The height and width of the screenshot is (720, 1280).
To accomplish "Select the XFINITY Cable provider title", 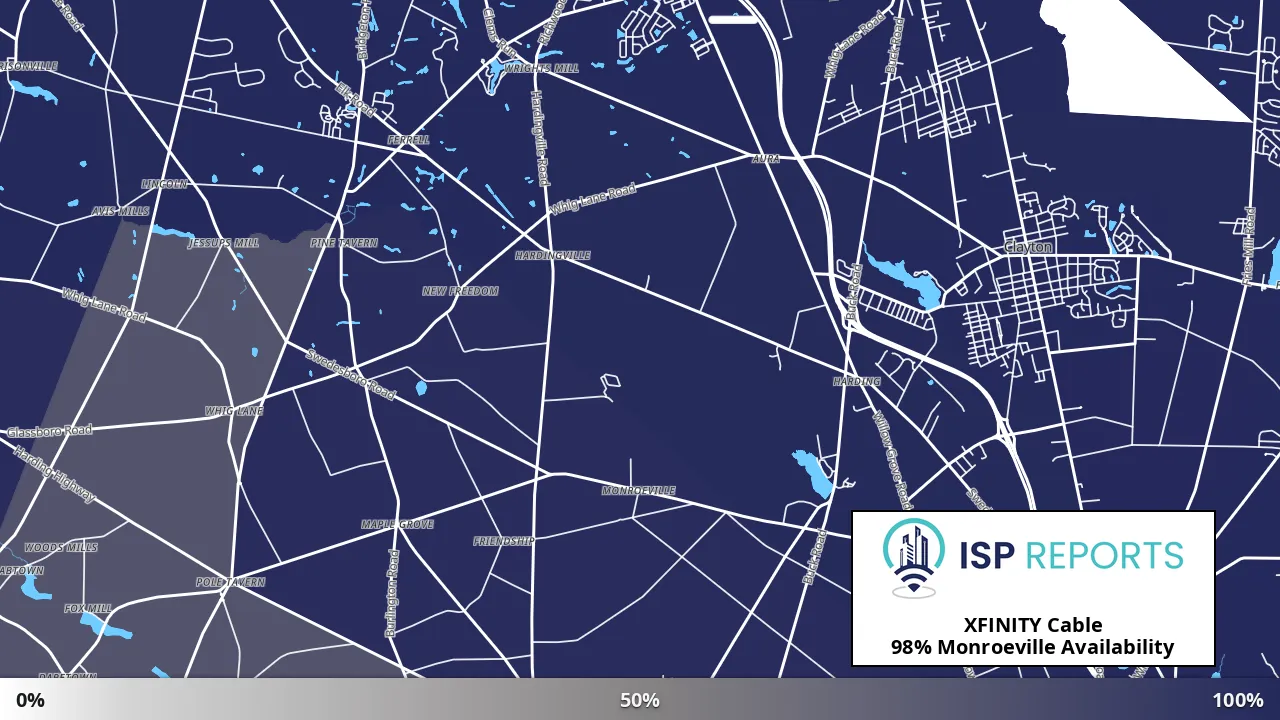I will tap(1033, 625).
